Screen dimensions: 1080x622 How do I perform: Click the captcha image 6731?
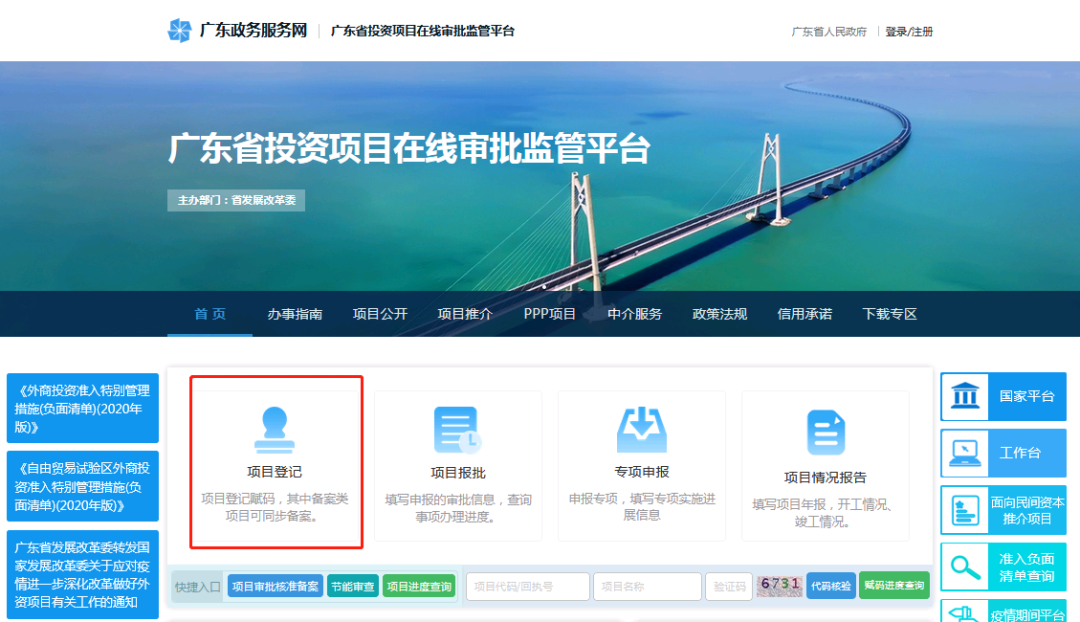(x=779, y=586)
